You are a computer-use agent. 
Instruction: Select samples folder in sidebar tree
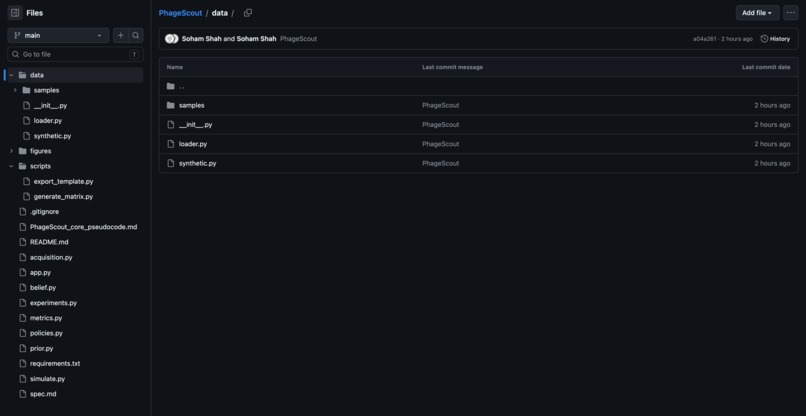[x=46, y=90]
